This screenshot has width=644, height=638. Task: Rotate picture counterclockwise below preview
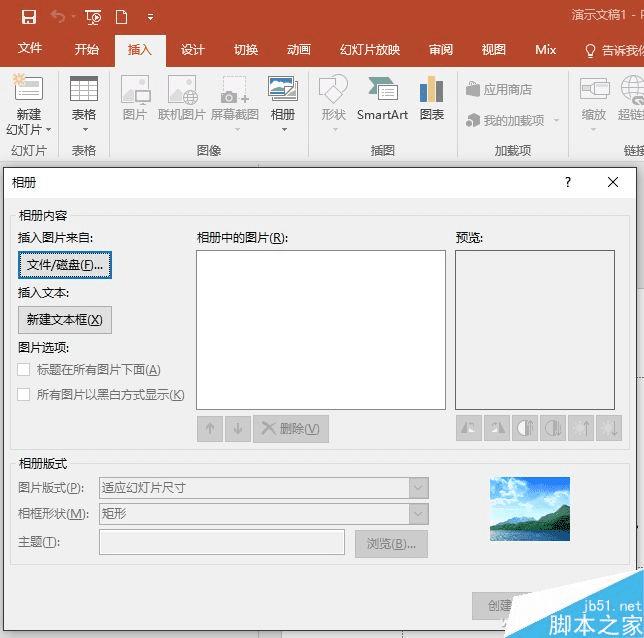click(x=469, y=428)
